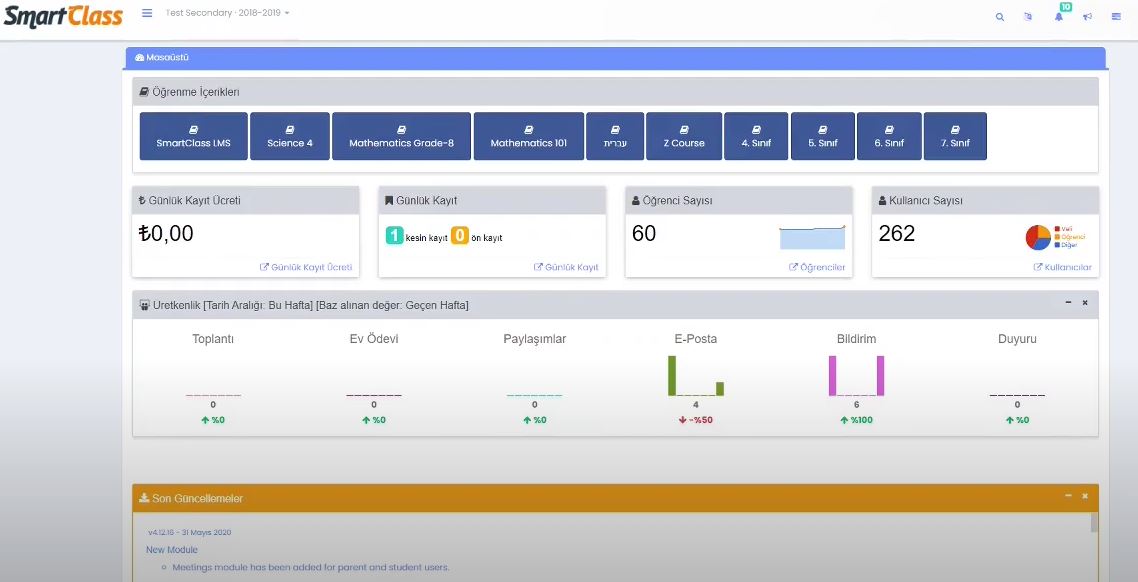Open the search icon in the top bar
This screenshot has width=1138, height=582.
(1000, 16)
